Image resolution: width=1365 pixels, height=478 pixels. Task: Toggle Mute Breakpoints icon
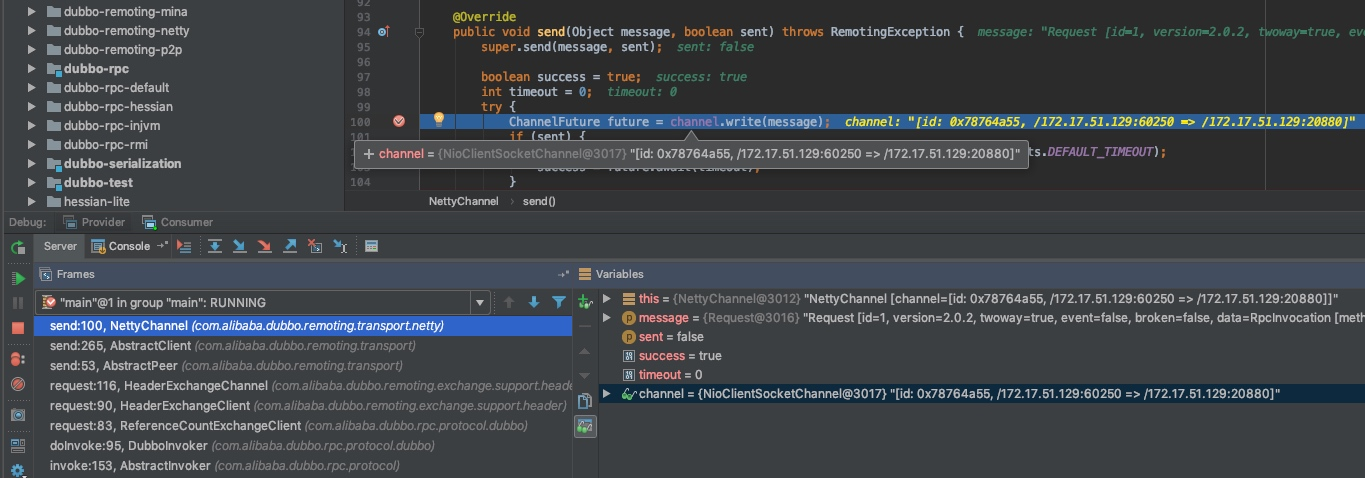point(18,384)
